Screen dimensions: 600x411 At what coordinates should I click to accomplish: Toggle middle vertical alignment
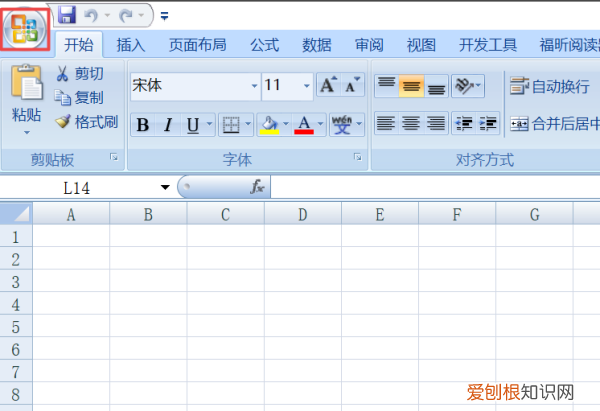point(411,86)
